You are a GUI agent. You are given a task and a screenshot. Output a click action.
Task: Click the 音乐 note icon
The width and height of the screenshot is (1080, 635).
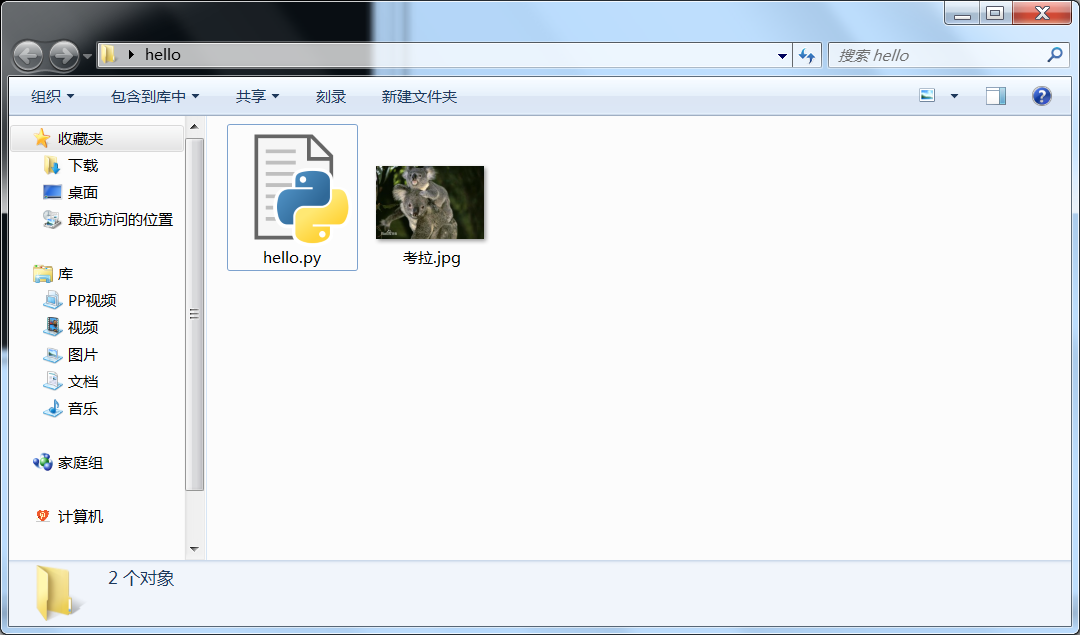pyautogui.click(x=52, y=408)
